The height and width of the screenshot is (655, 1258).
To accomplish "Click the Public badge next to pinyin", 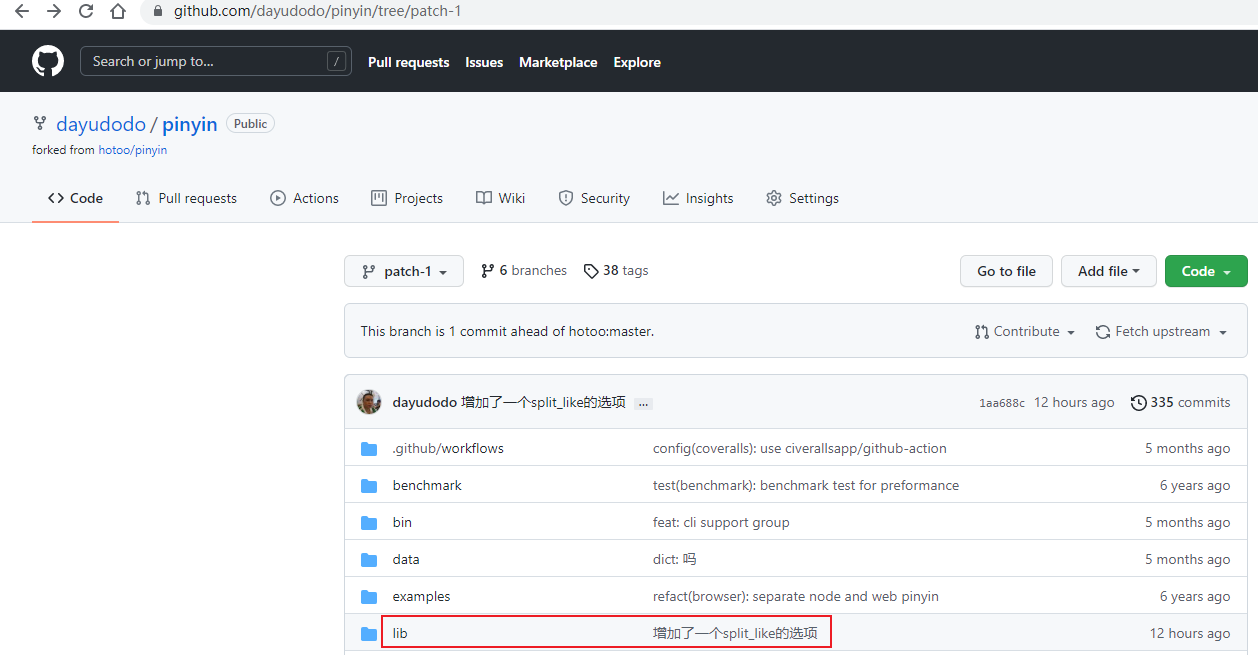I will 250,124.
